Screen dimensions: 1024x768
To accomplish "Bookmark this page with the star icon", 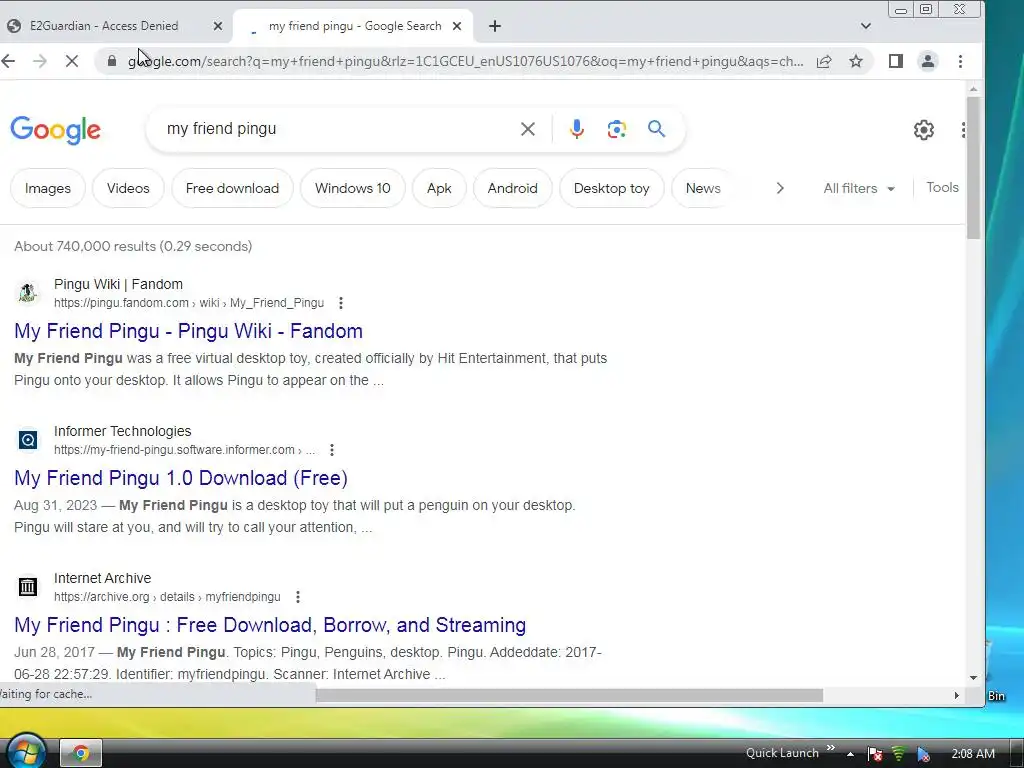I will pos(856,61).
